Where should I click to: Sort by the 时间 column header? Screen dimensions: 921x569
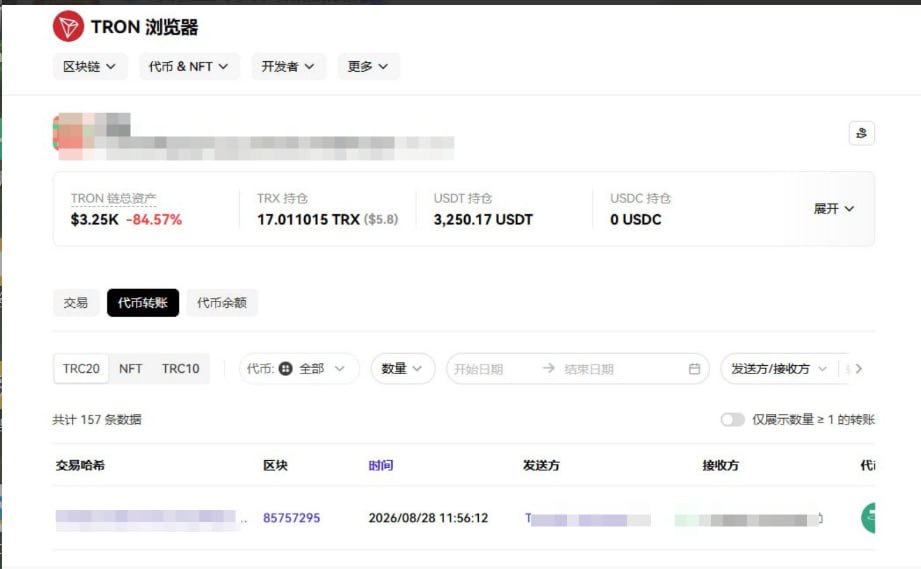[381, 466]
